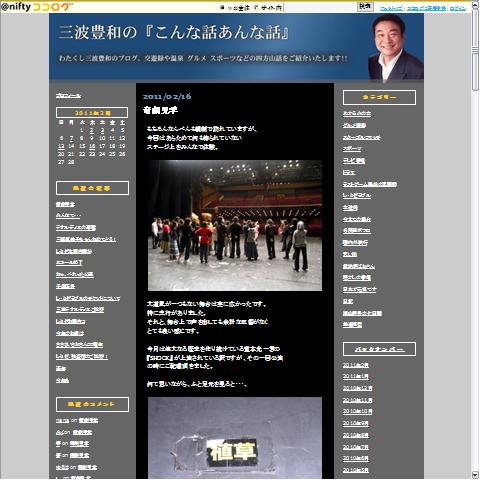
Task: Click the @nifty Cocolog logo
Action: 37,7
